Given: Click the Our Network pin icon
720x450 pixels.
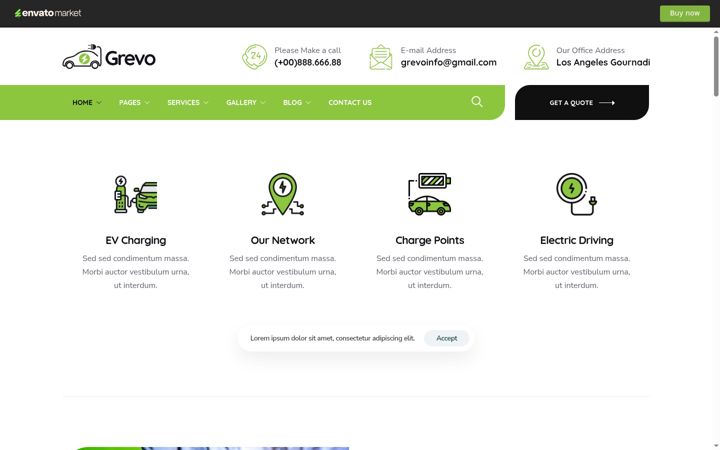Looking at the screenshot, I should 282,194.
